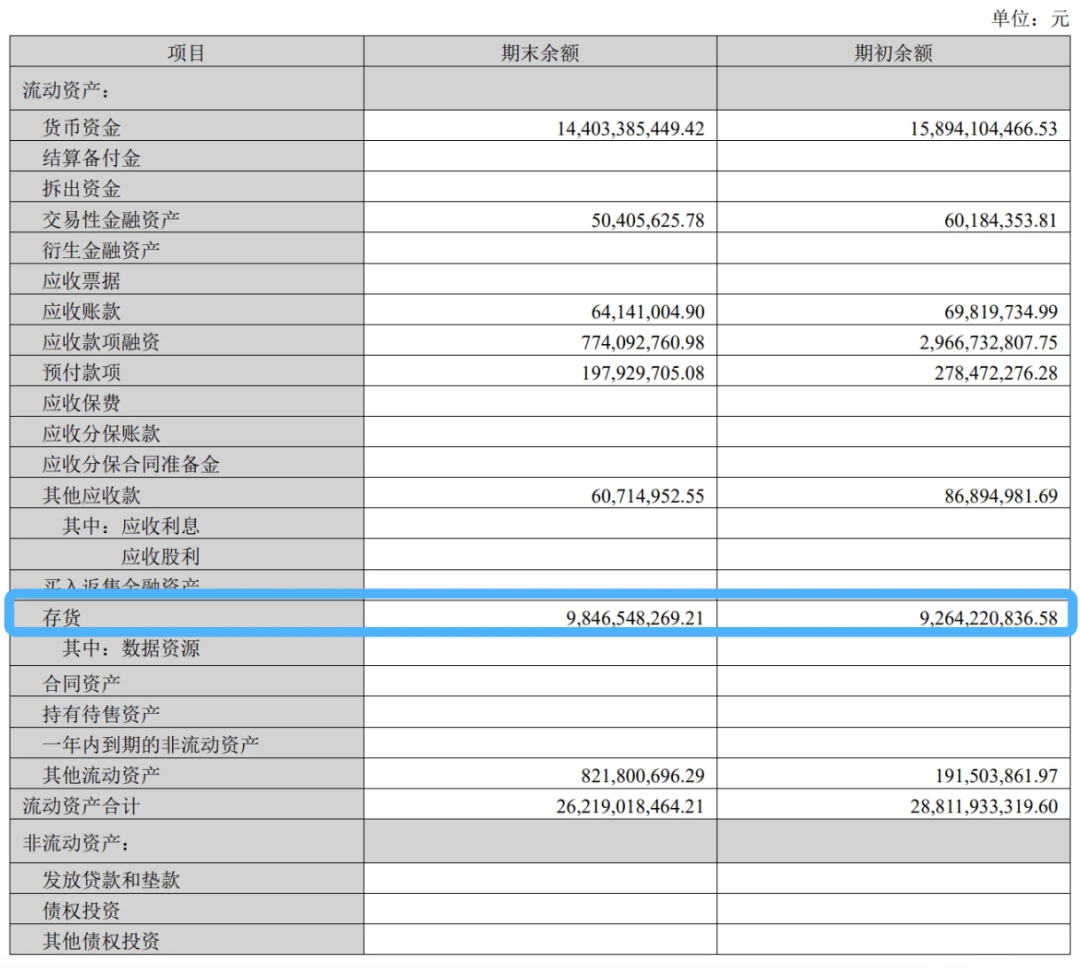The width and height of the screenshot is (1080, 972).
Task: Click the 单位：元 unit label
Action: (1029, 19)
